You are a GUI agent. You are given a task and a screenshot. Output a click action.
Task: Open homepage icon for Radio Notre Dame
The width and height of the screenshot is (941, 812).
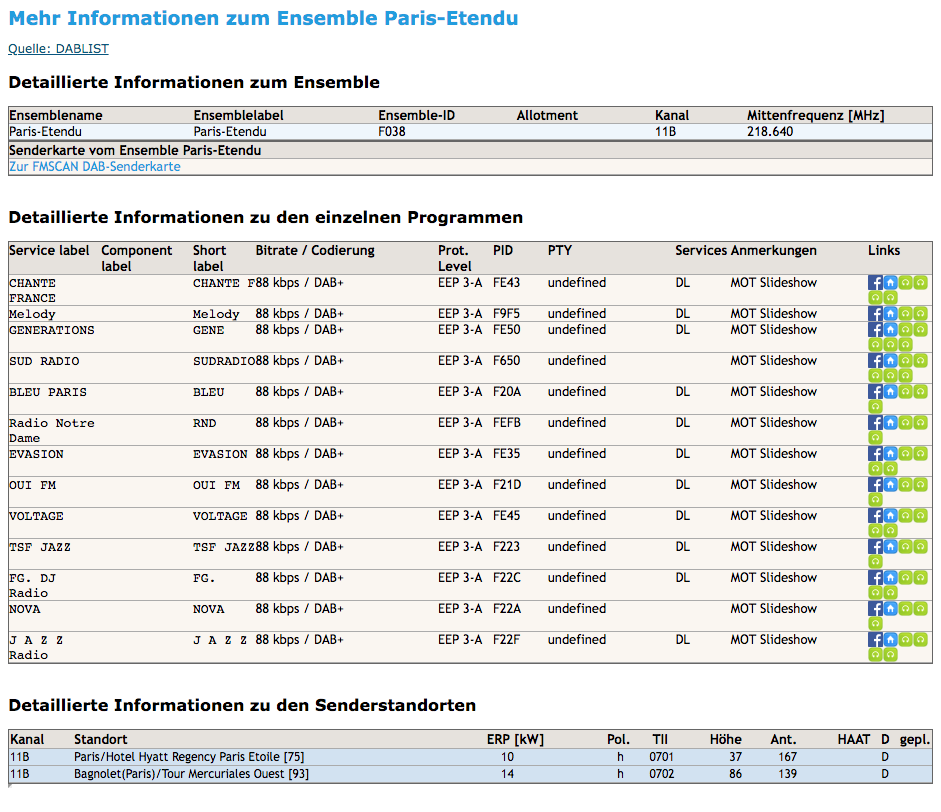click(891, 423)
